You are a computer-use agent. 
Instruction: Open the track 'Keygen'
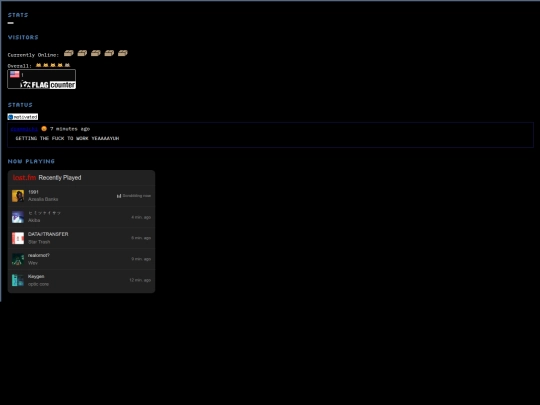point(36,277)
